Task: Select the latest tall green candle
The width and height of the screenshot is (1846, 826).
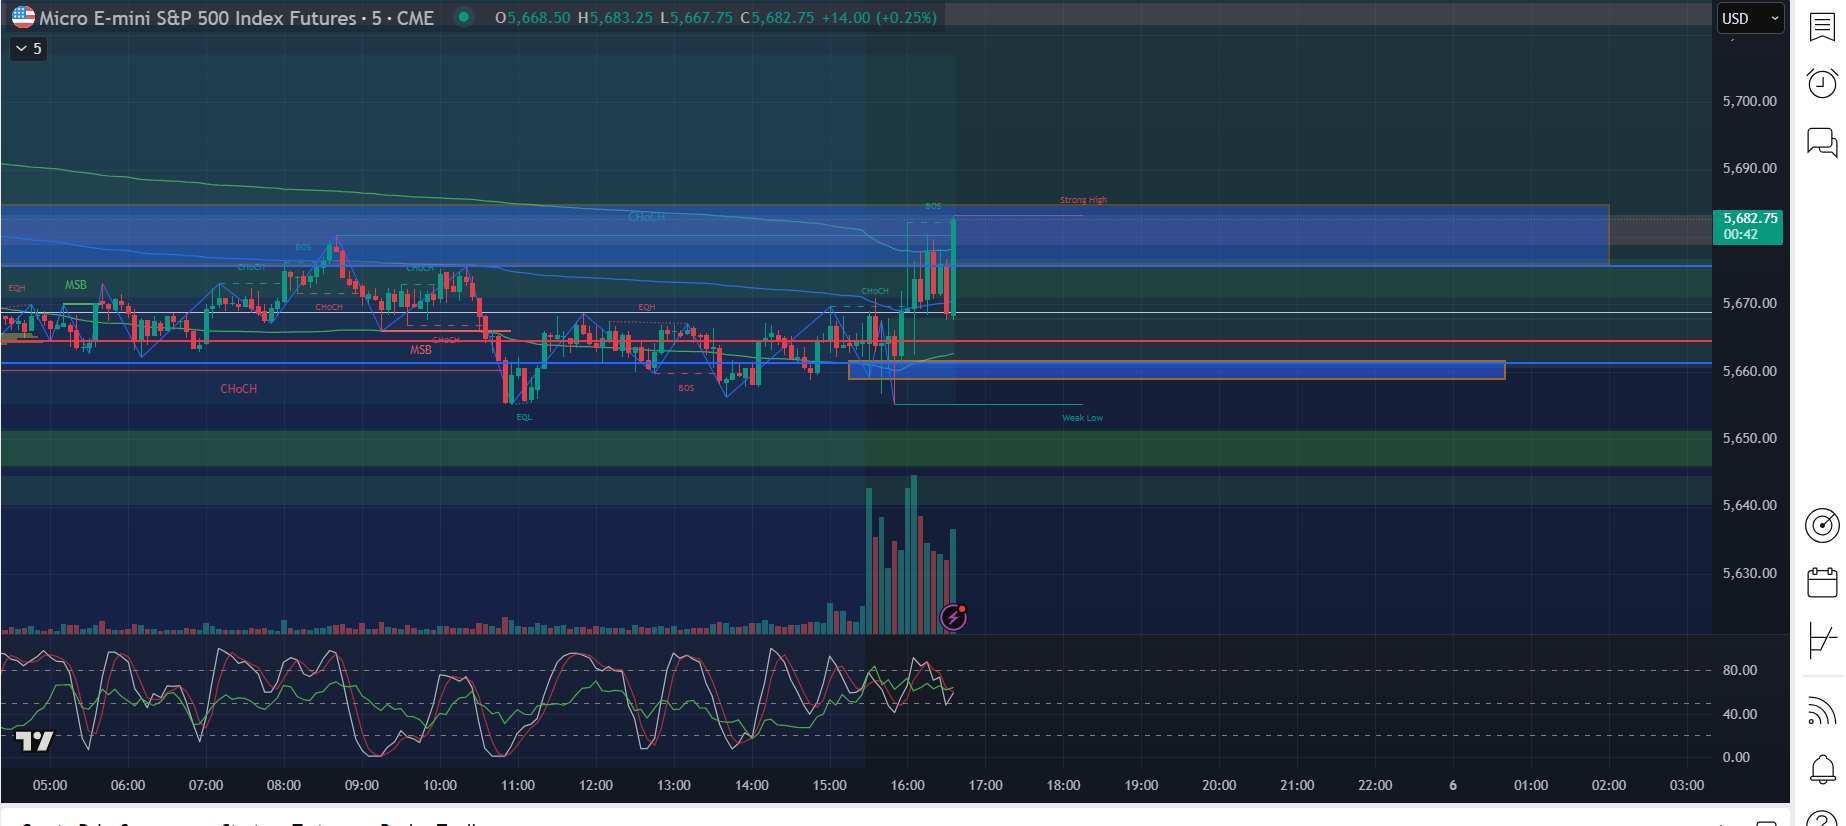Action: pos(954,267)
